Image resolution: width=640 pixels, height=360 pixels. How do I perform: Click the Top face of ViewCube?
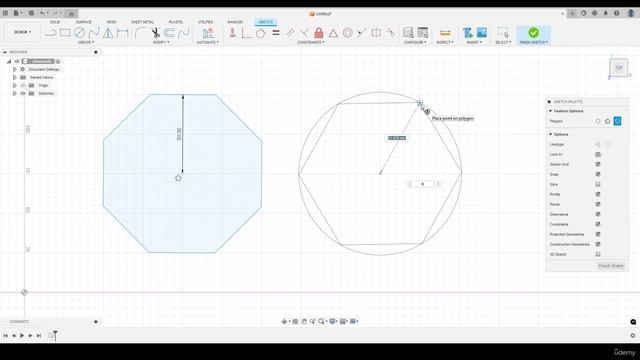click(x=619, y=68)
